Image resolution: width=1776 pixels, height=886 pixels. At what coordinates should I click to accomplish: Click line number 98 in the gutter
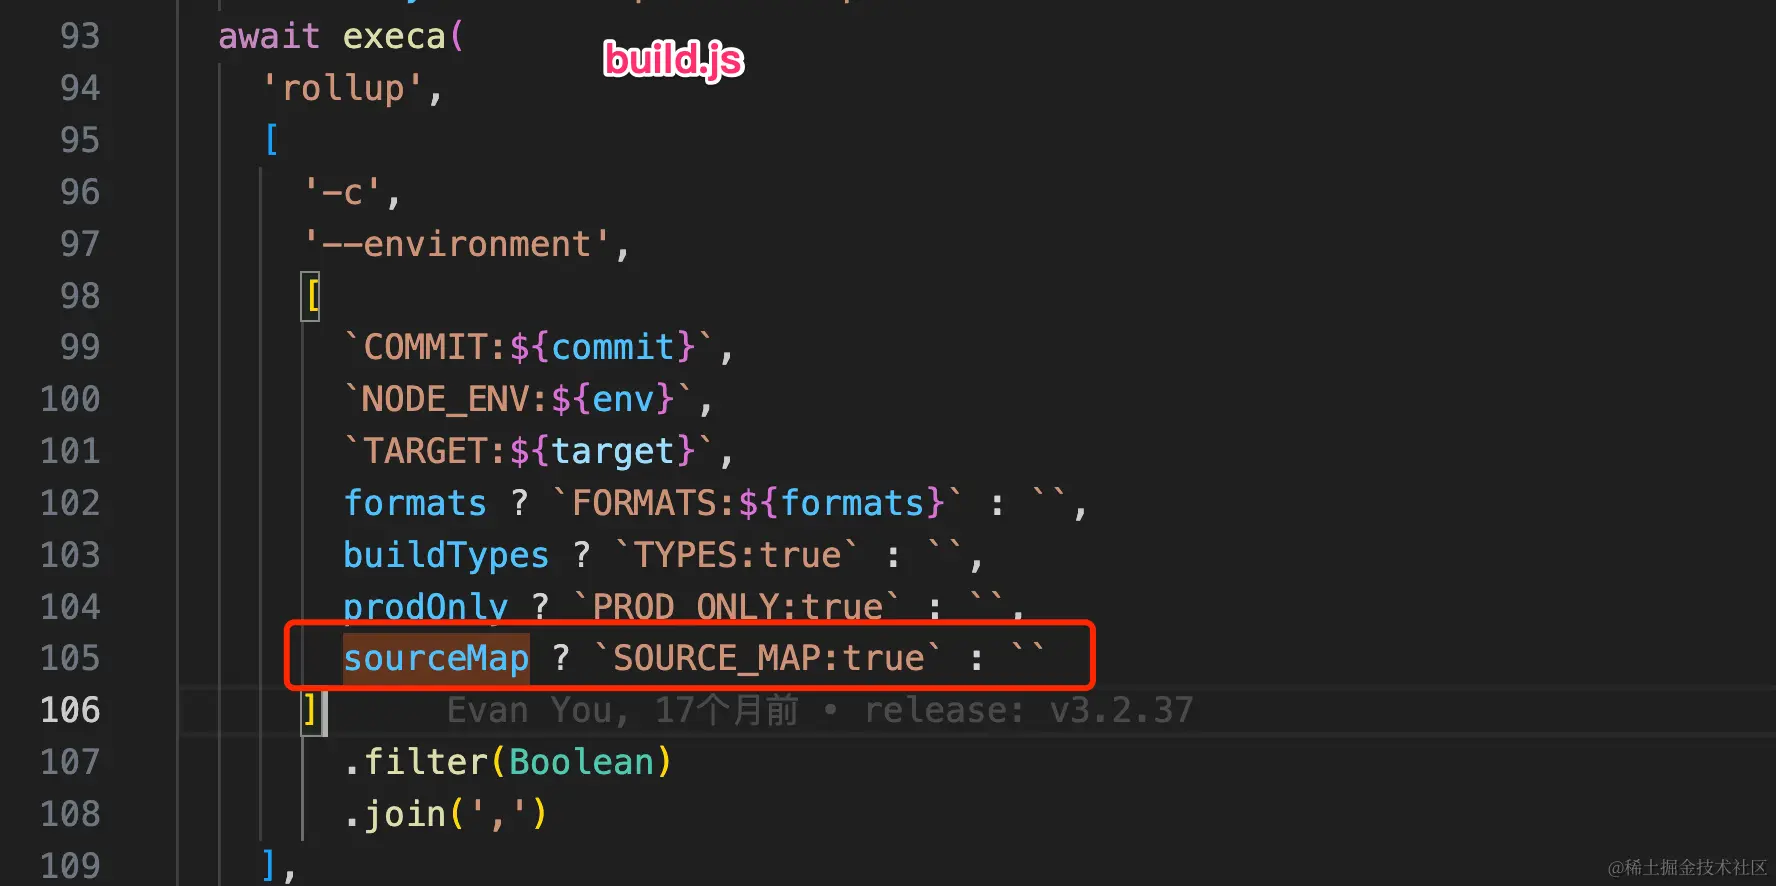[x=80, y=296]
